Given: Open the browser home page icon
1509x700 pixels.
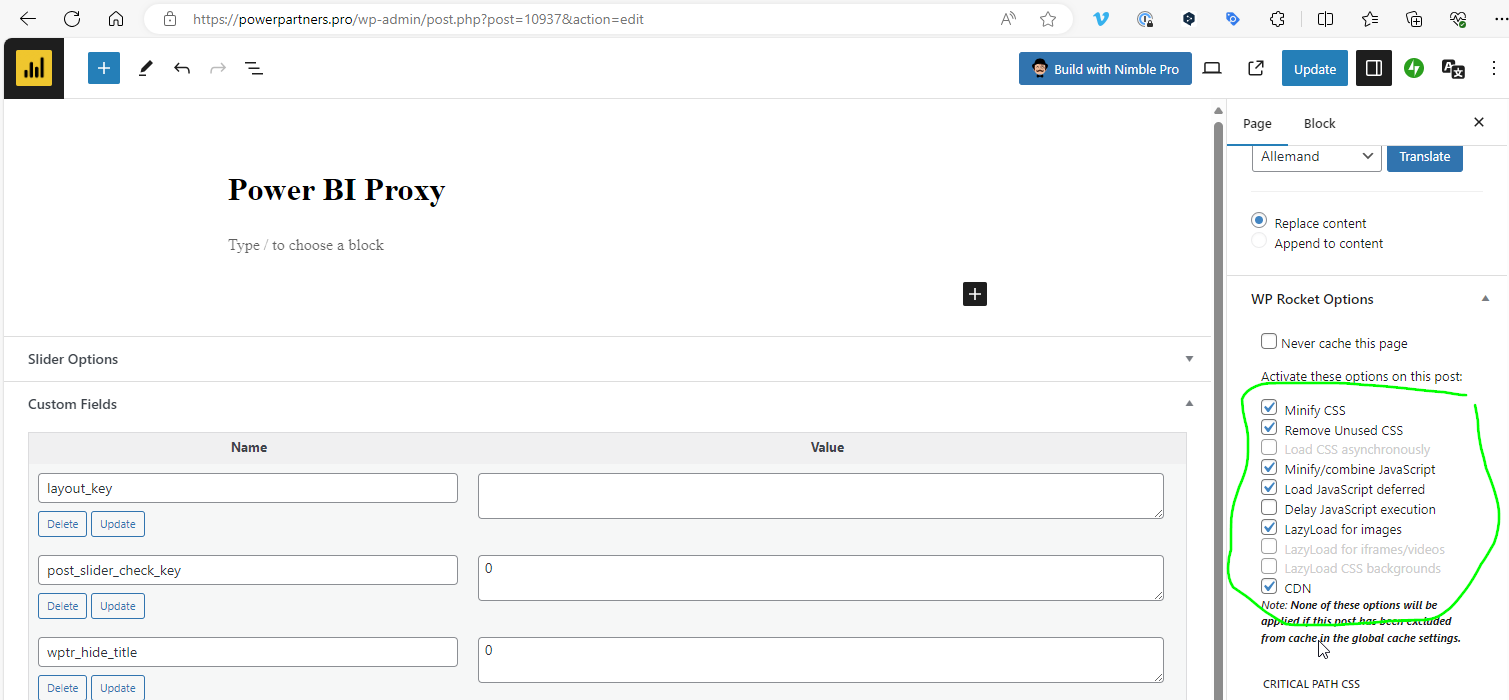Looking at the screenshot, I should tap(116, 19).
